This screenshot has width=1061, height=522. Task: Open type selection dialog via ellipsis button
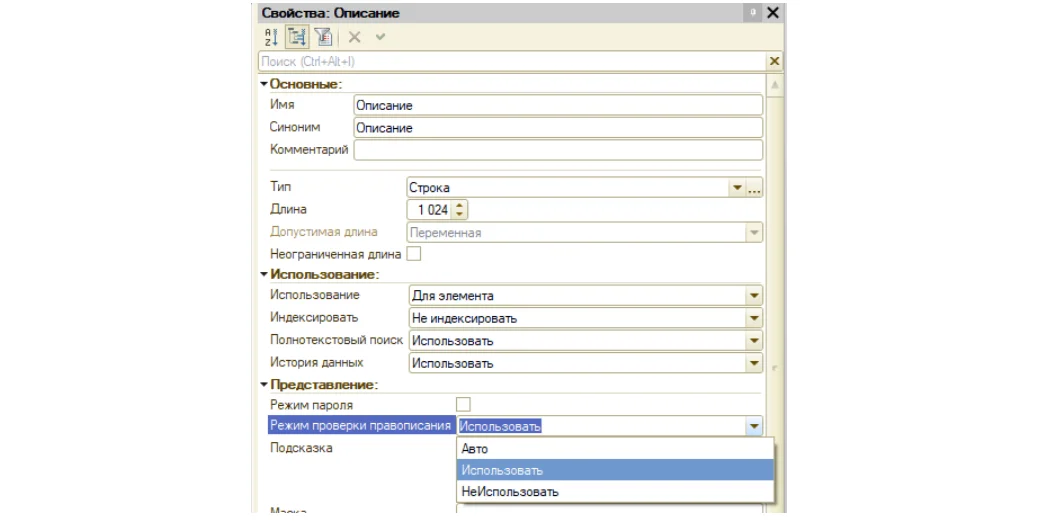click(754, 188)
